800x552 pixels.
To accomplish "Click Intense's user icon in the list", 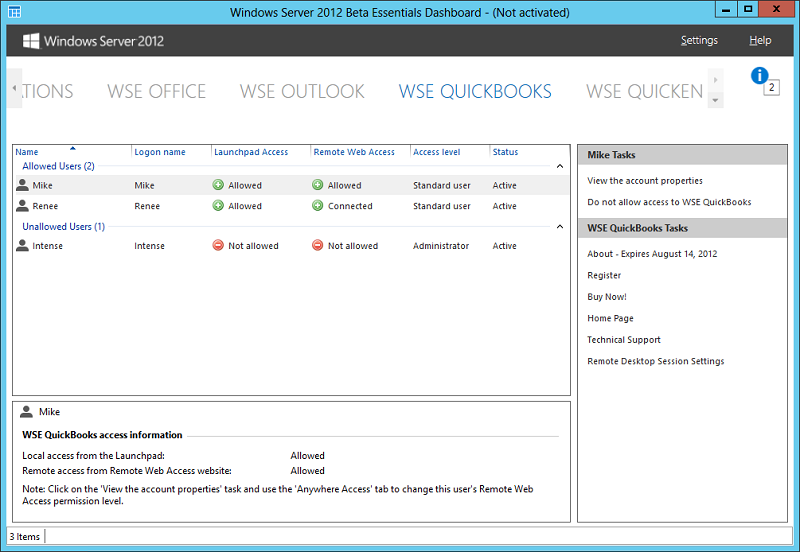I will coord(22,245).
